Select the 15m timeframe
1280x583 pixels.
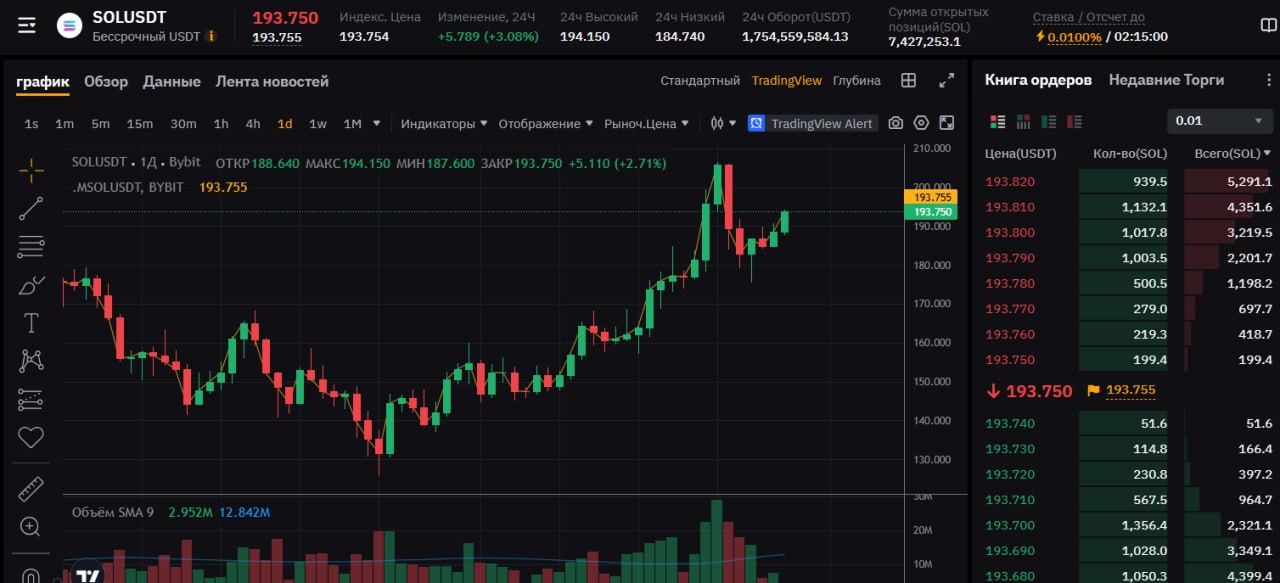(140, 124)
